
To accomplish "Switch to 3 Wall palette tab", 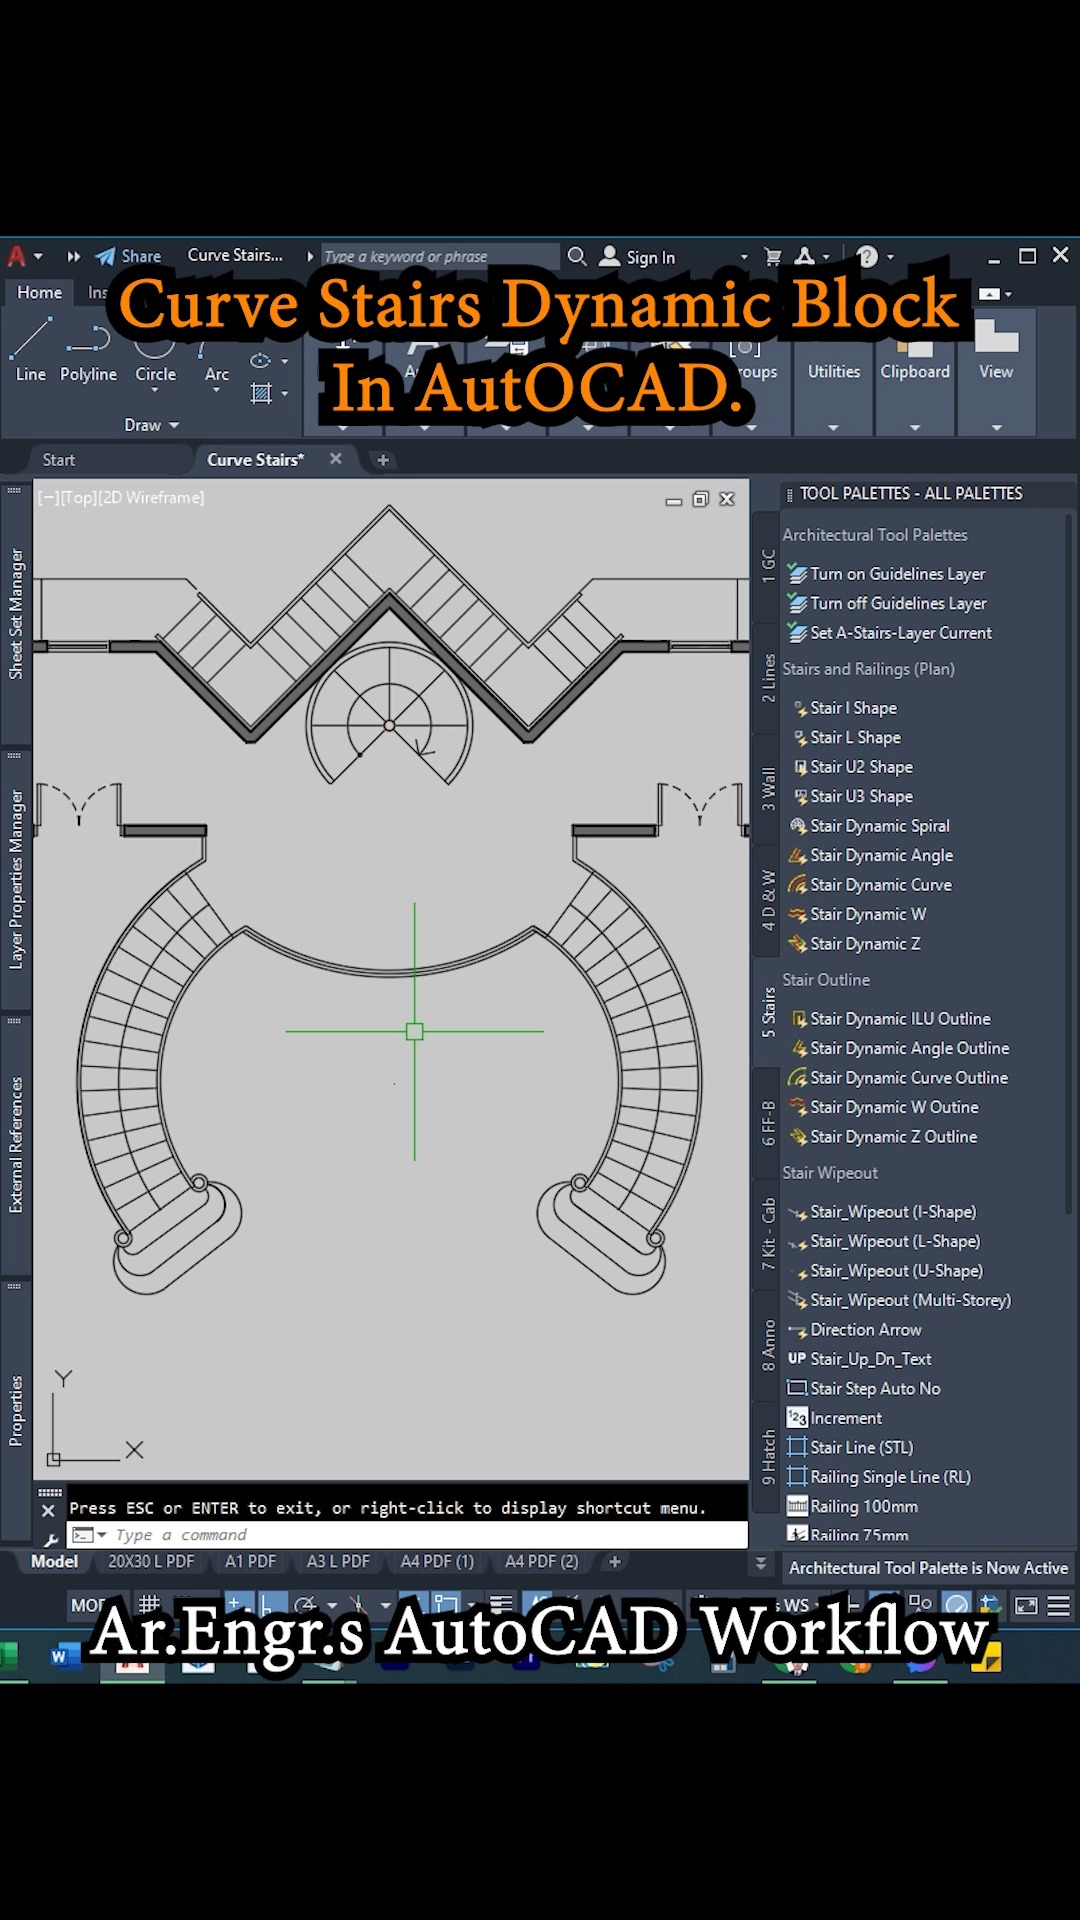I will pos(768,788).
